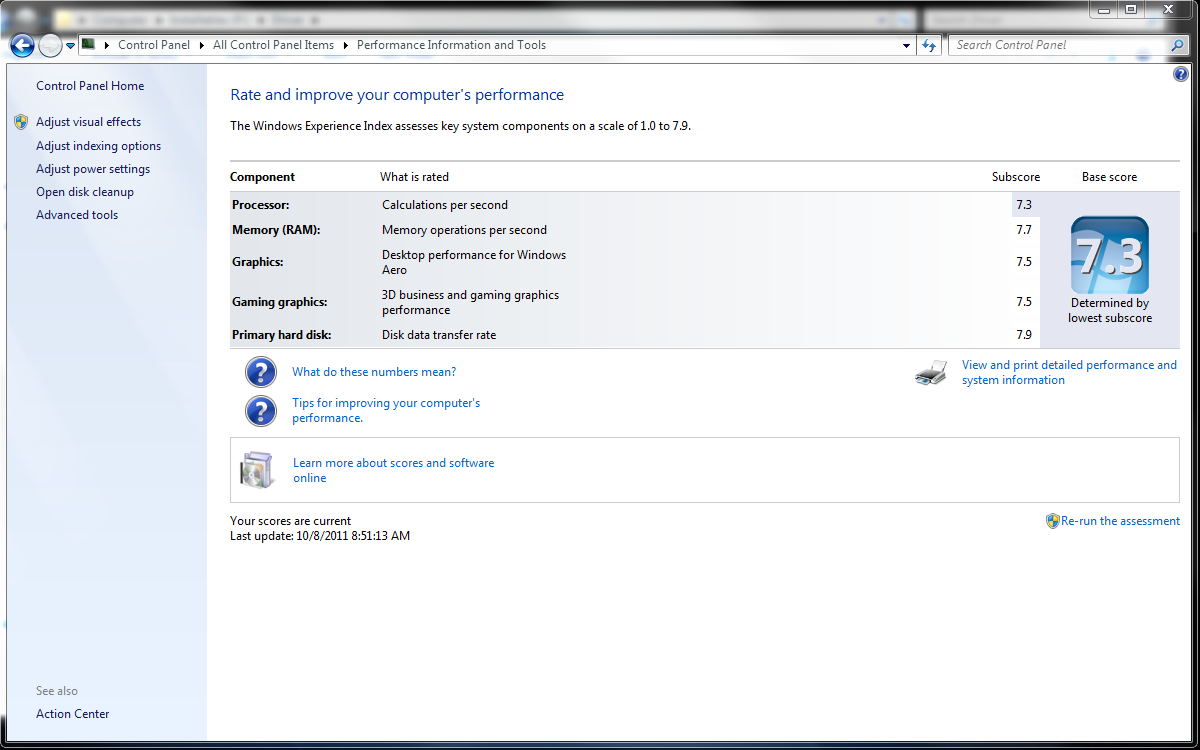This screenshot has width=1200, height=750.
Task: Click the 'Subscore' column header
Action: tap(1016, 177)
